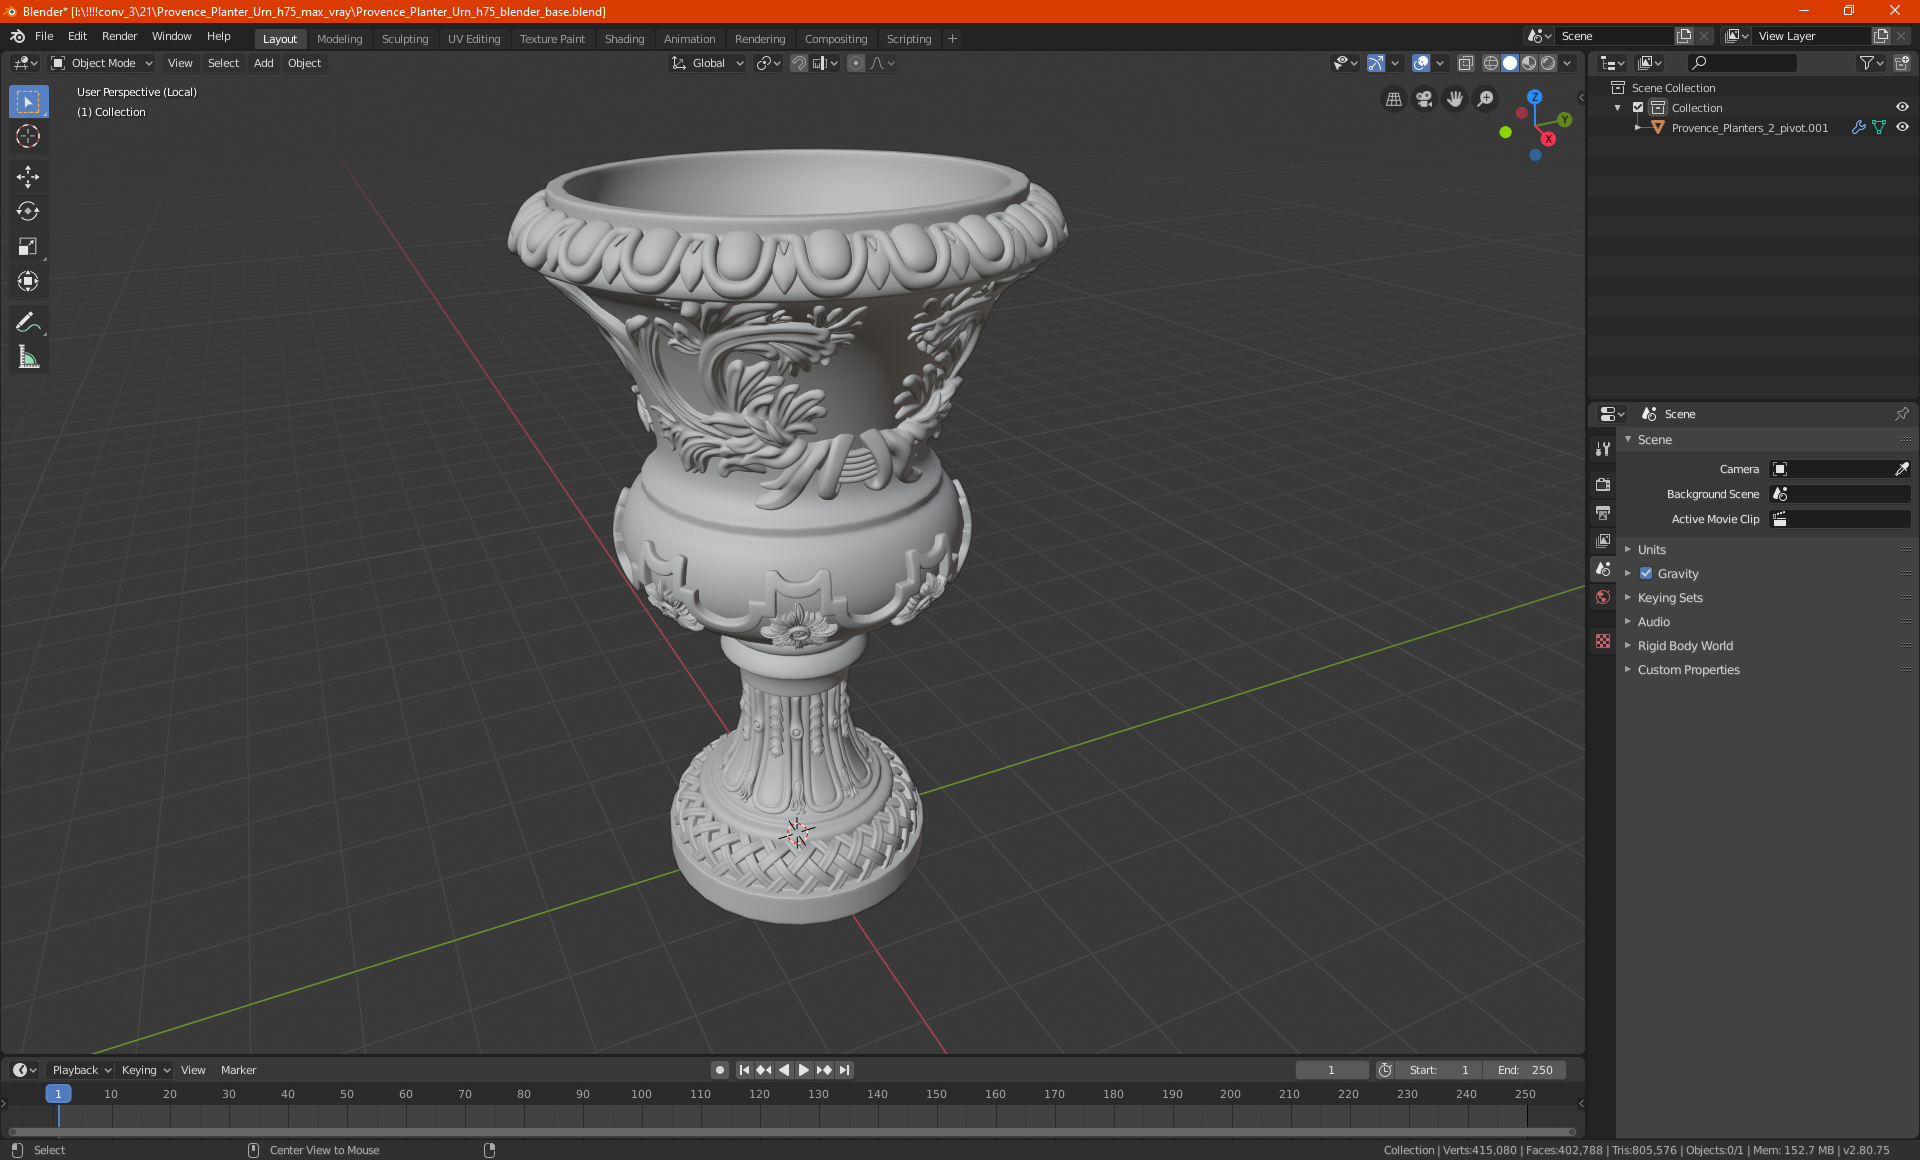Open the World properties tab

point(1603,597)
